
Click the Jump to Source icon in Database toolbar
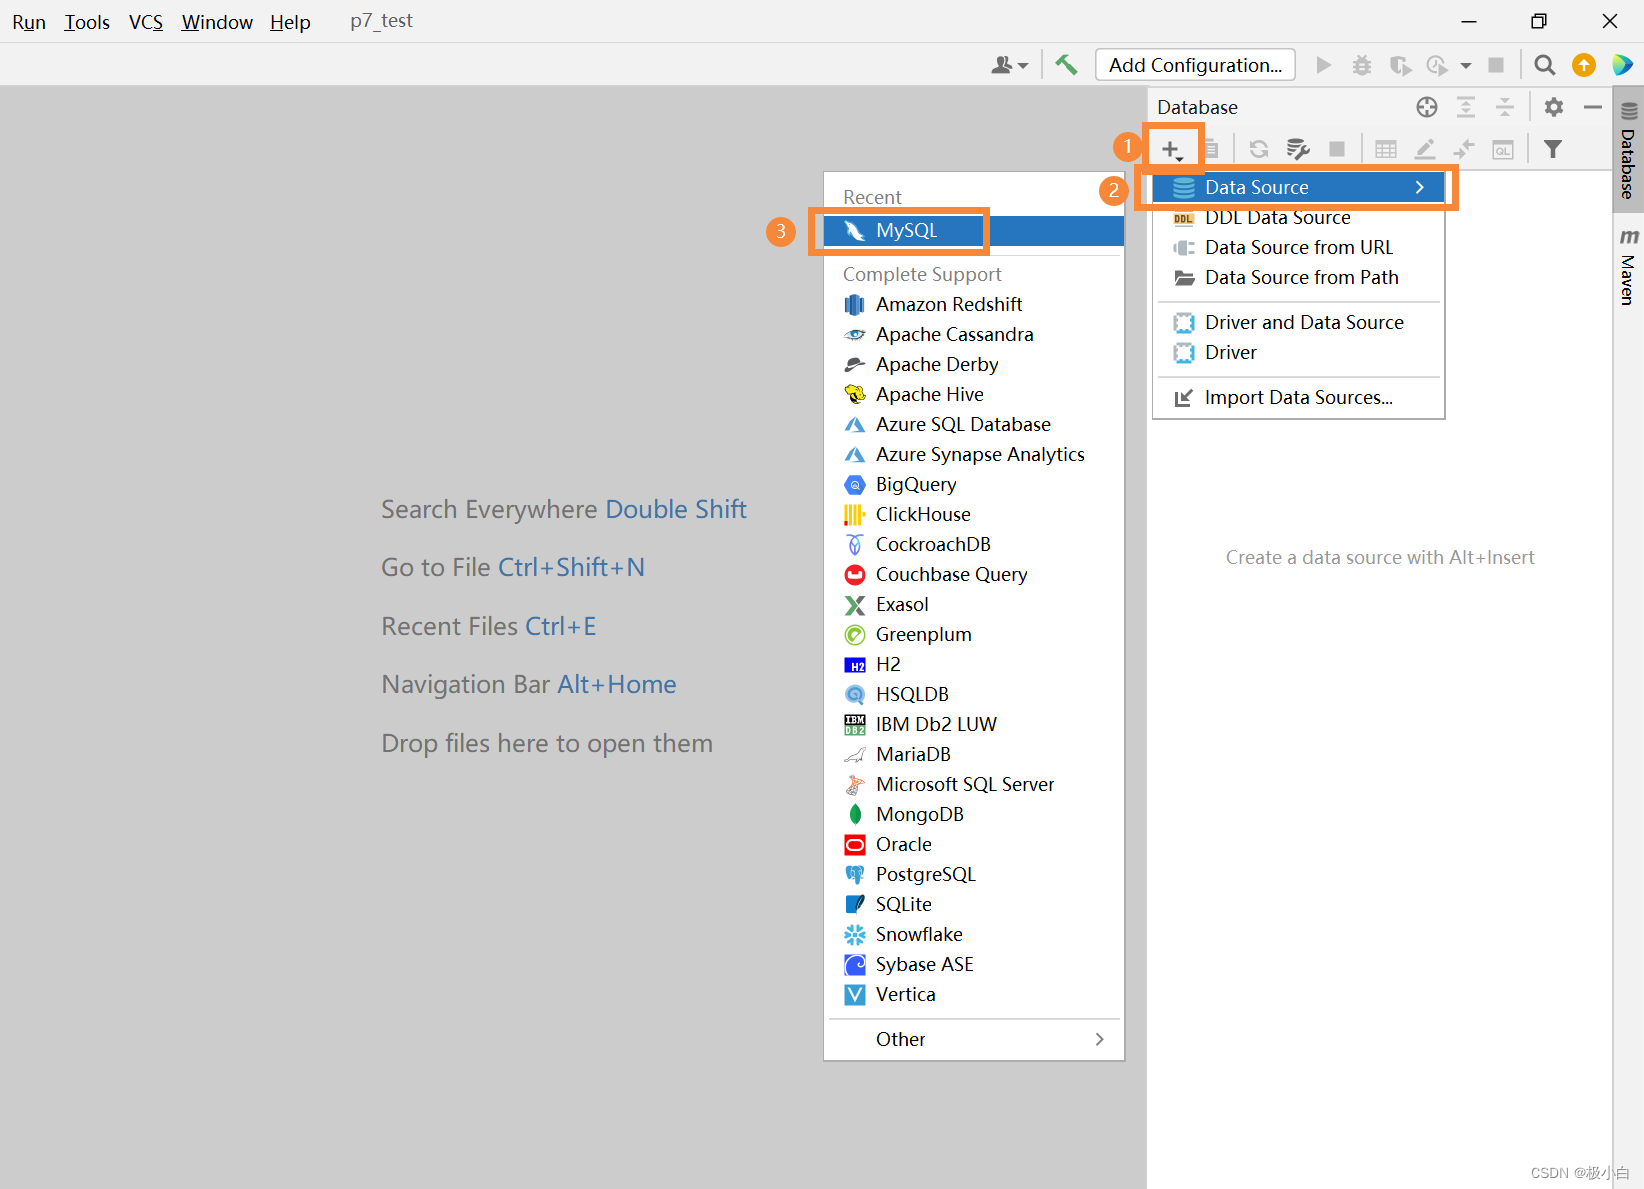(x=1464, y=150)
